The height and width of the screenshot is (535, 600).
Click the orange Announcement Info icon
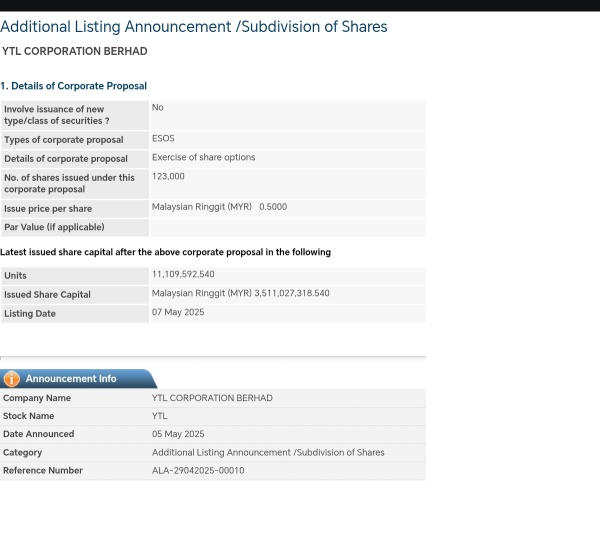pos(11,379)
